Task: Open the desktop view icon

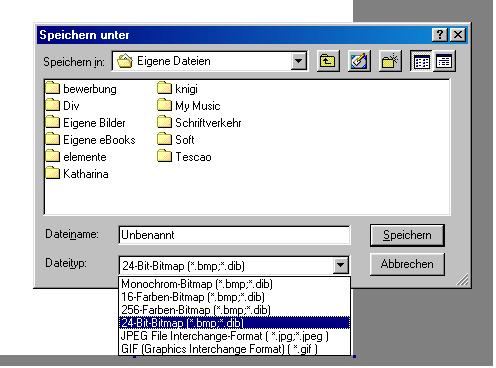Action: click(359, 61)
